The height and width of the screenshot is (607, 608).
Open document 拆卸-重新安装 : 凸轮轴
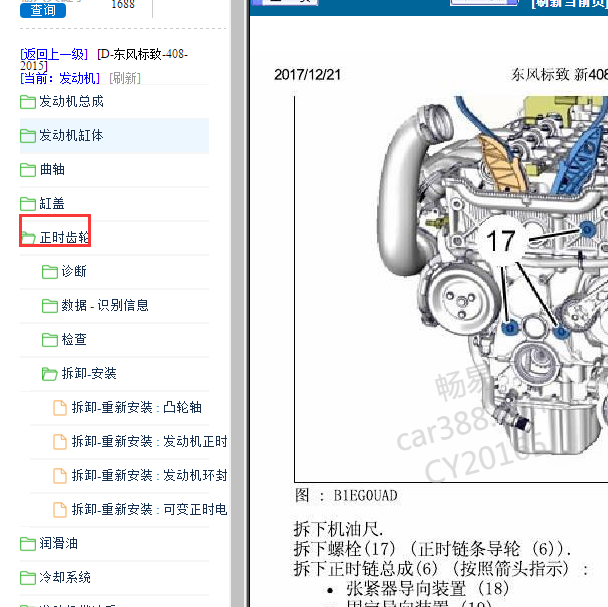pos(136,408)
